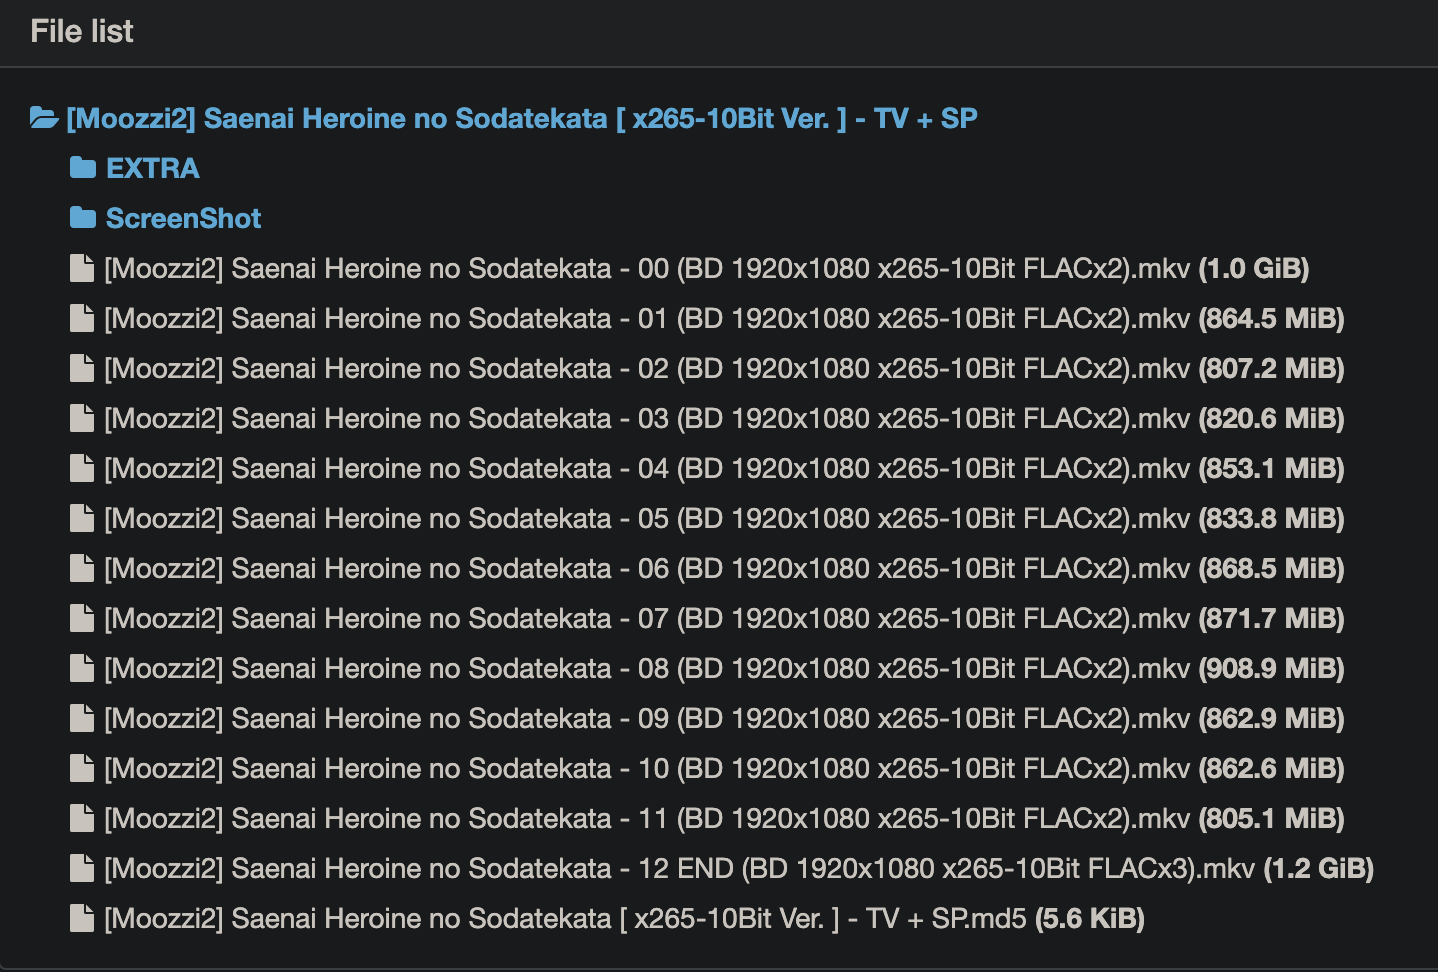Click the File list panel heading
Image resolution: width=1438 pixels, height=972 pixels.
(x=82, y=31)
